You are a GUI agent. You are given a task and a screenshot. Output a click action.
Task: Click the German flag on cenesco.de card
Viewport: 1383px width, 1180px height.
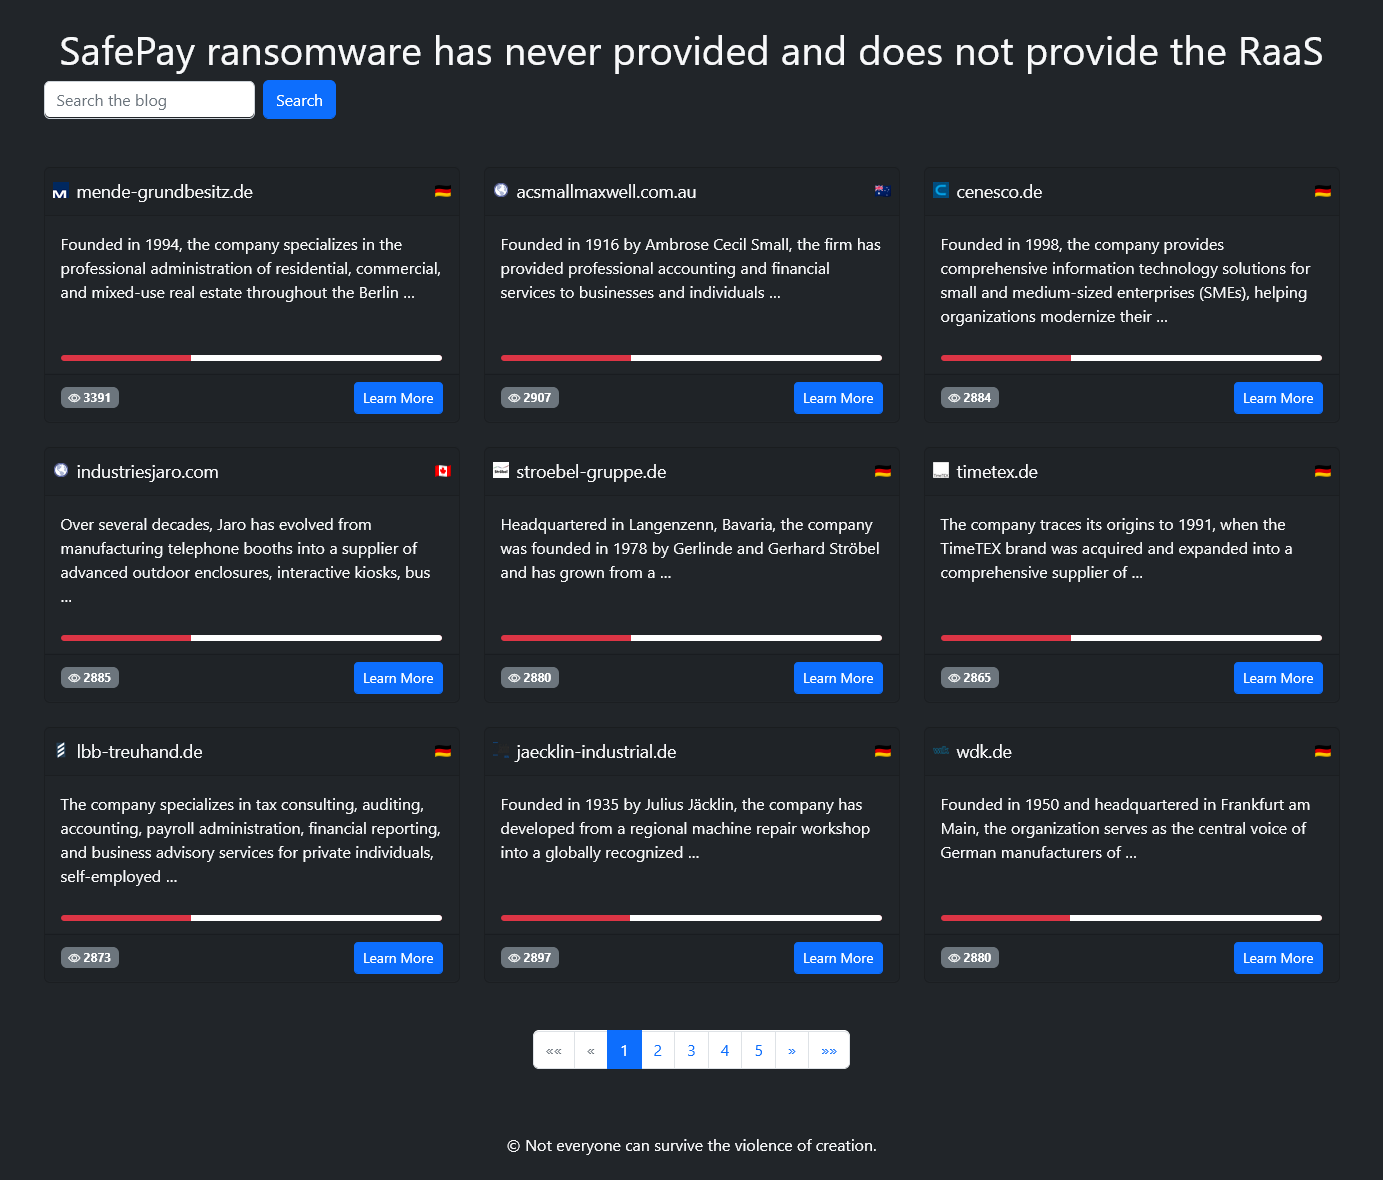pyautogui.click(x=1322, y=191)
